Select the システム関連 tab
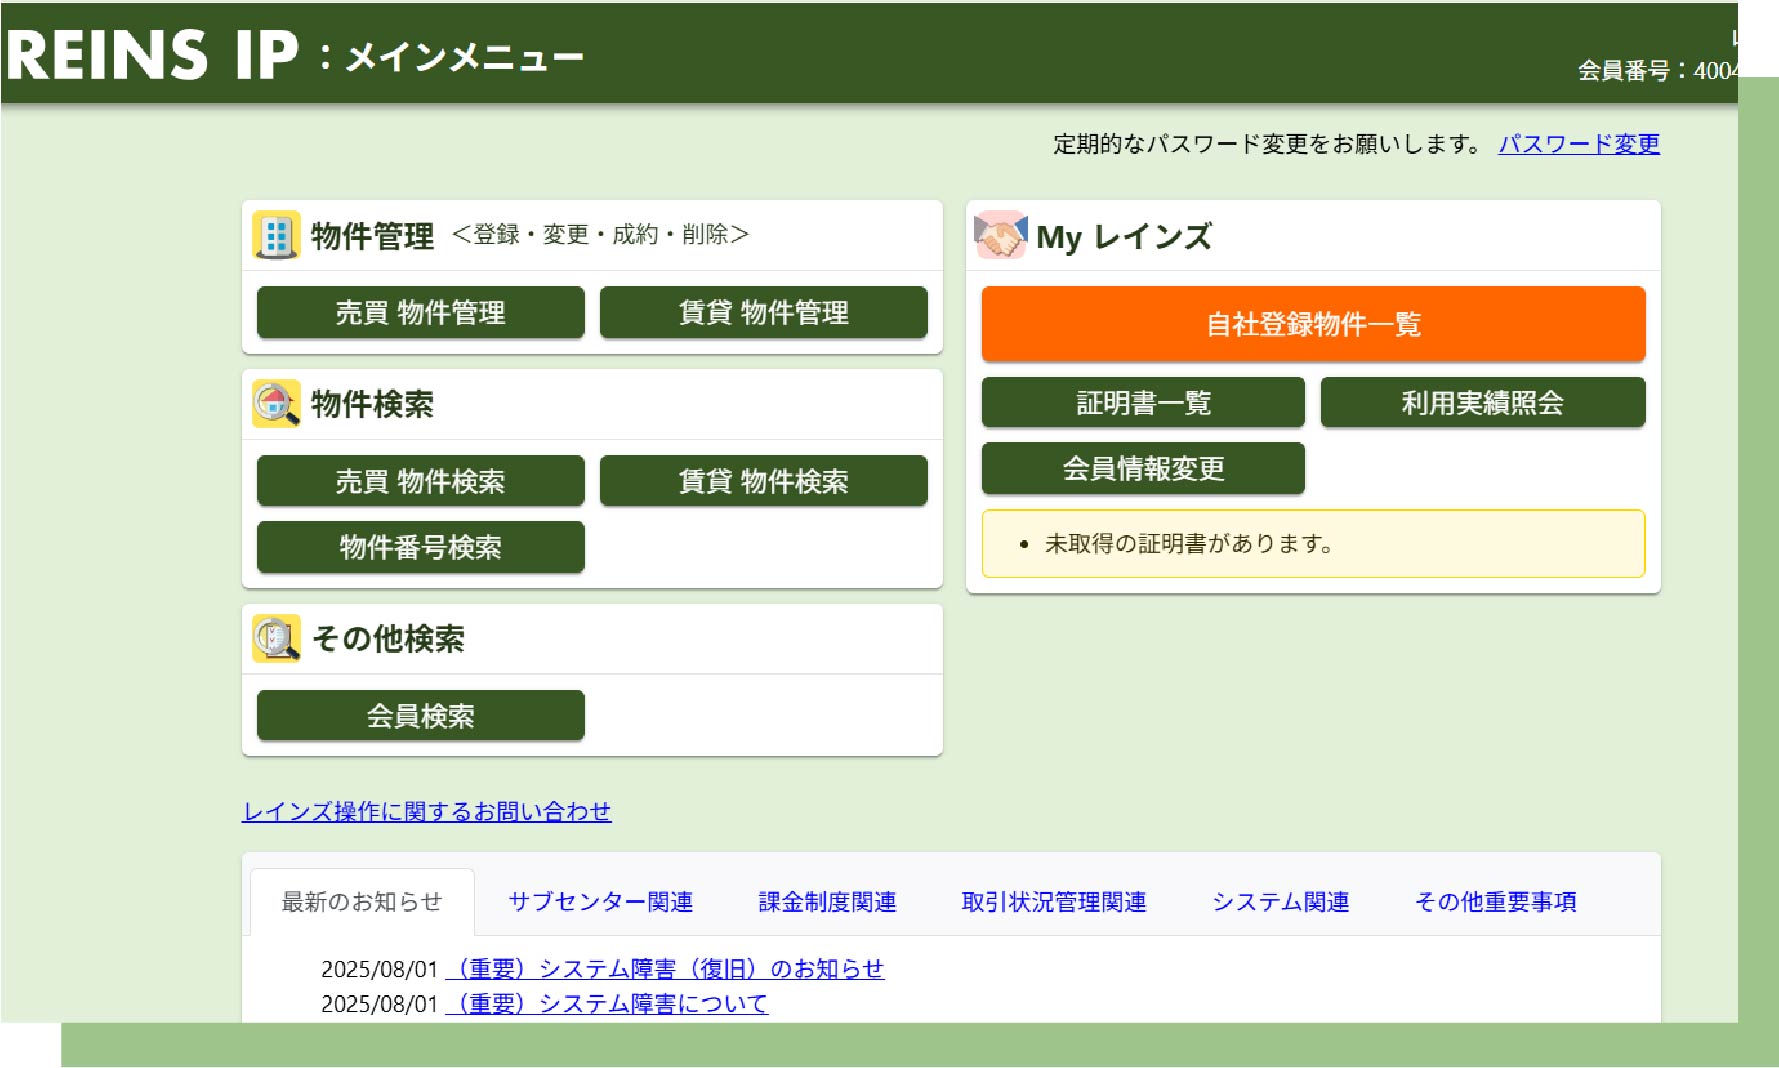The image size is (1779, 1068). 1280,902
